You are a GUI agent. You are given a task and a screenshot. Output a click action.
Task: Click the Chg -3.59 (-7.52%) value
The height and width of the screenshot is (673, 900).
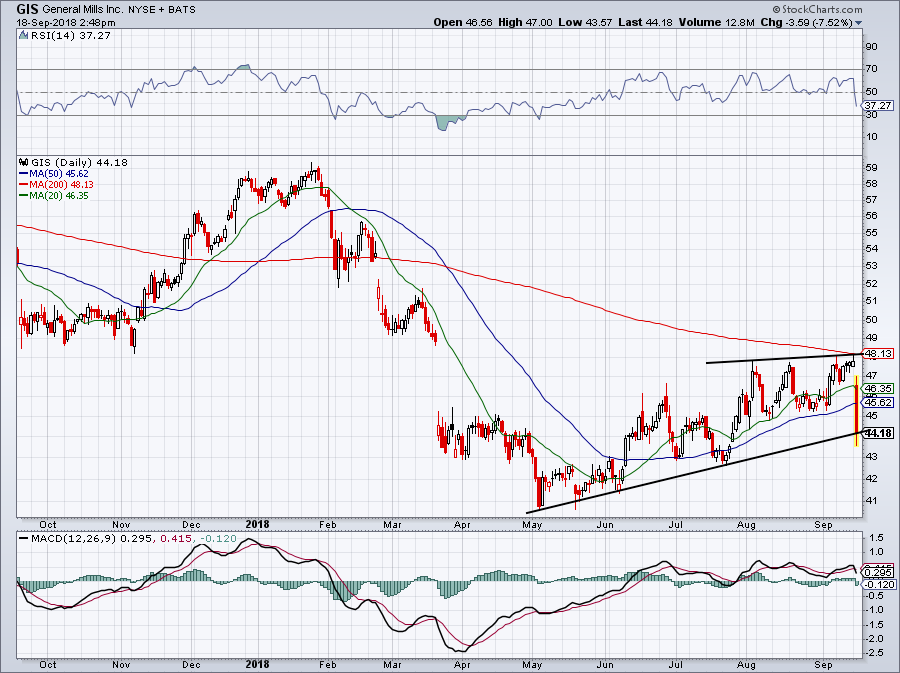[806, 22]
